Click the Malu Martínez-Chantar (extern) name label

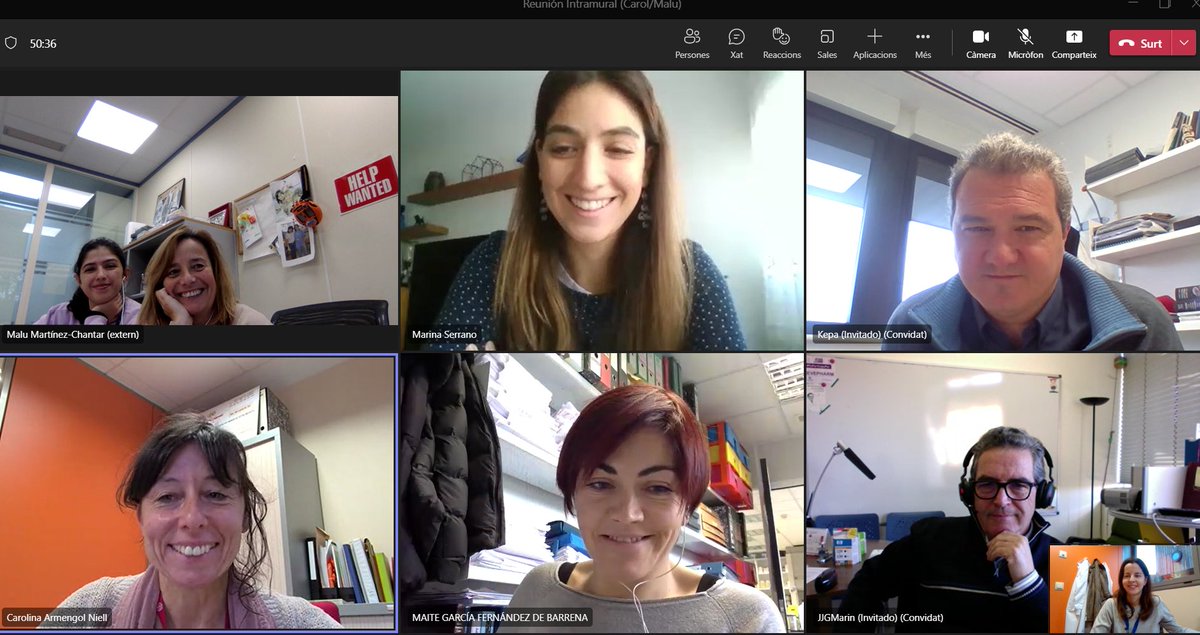coord(73,335)
